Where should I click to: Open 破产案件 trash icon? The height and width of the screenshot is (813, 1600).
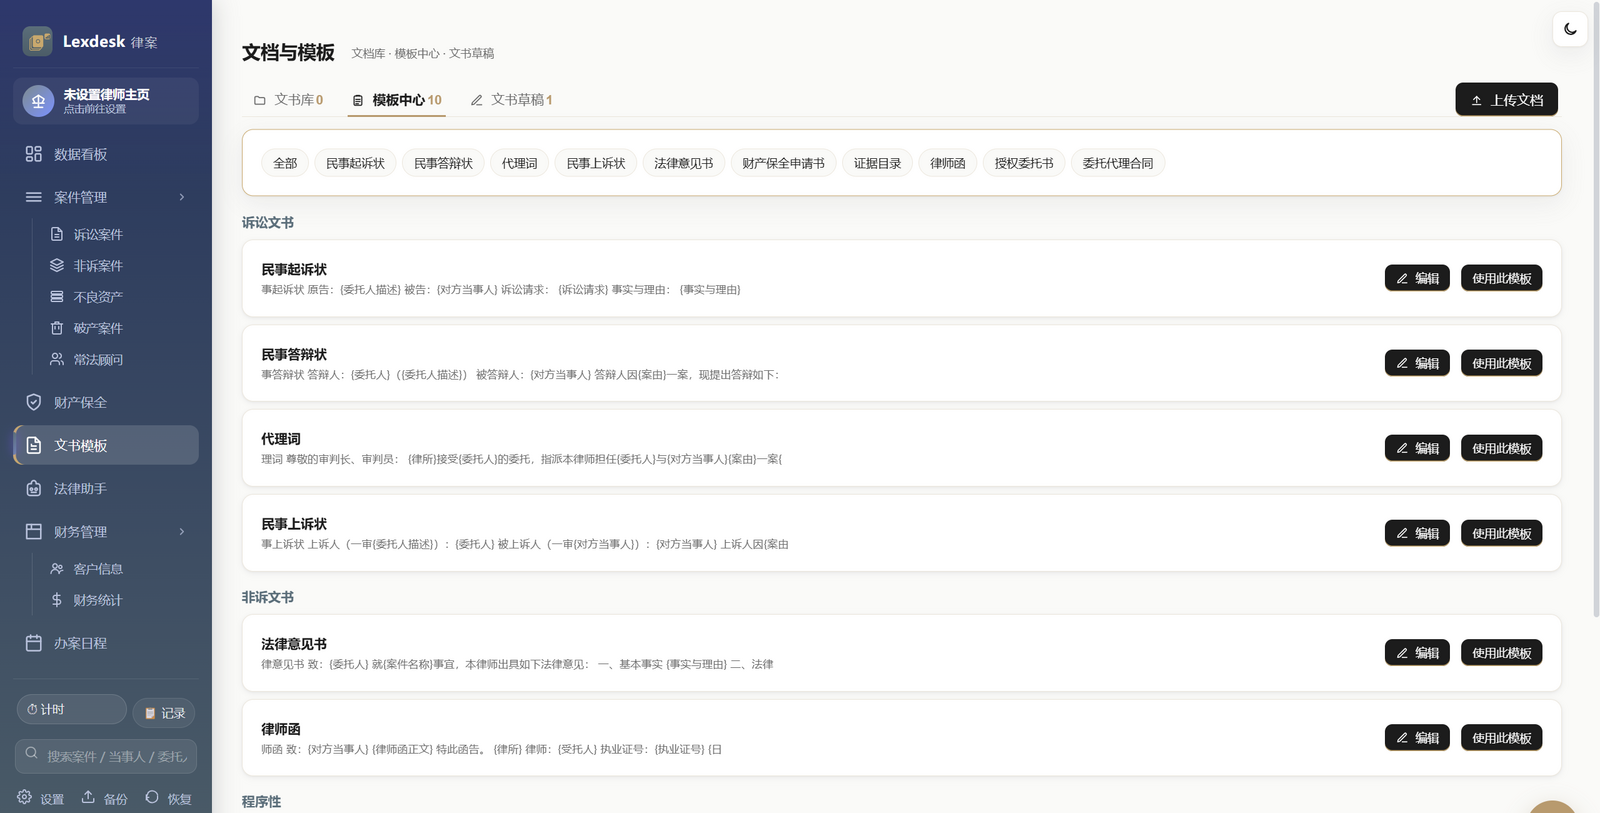point(57,328)
